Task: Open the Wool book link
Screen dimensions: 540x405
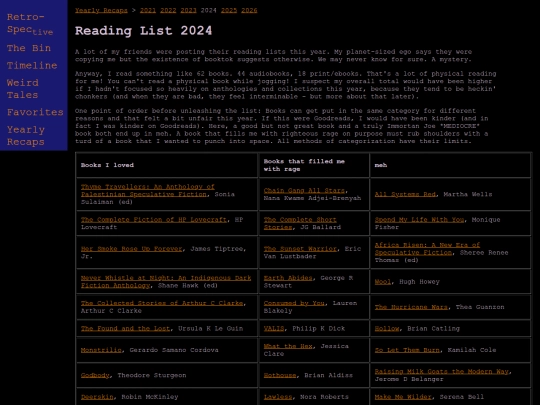Action: click(383, 282)
